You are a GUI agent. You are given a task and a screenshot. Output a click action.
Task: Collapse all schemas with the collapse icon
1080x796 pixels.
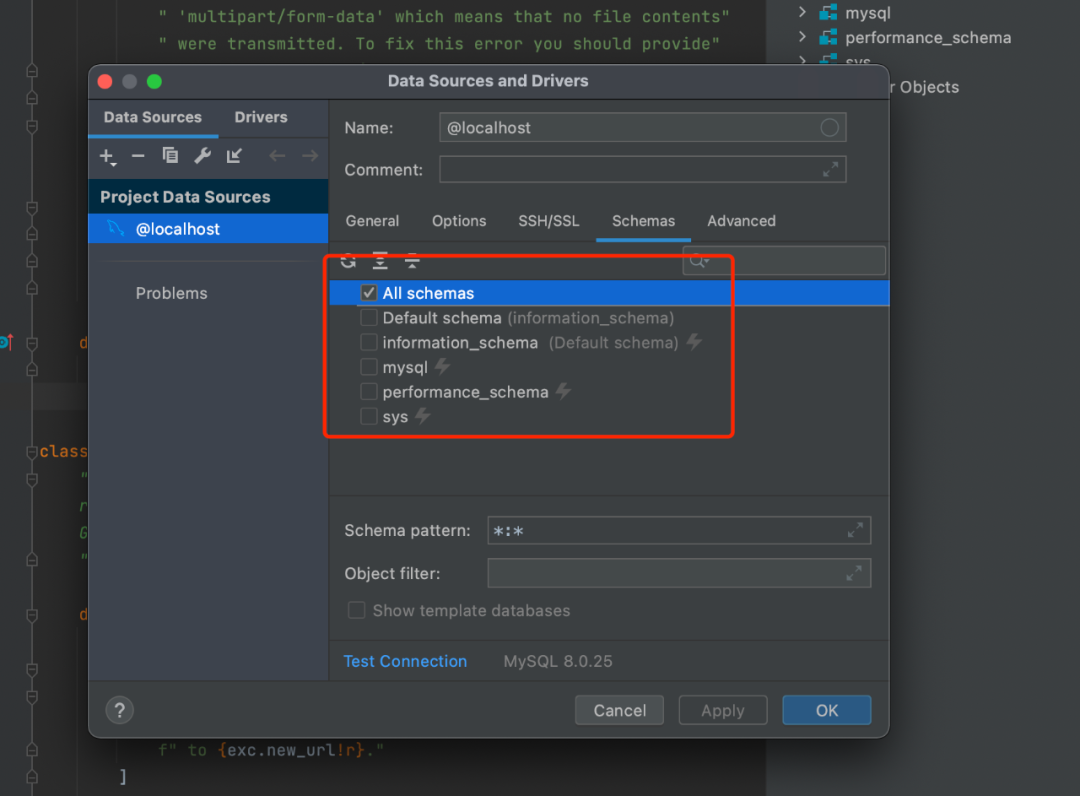(x=412, y=261)
